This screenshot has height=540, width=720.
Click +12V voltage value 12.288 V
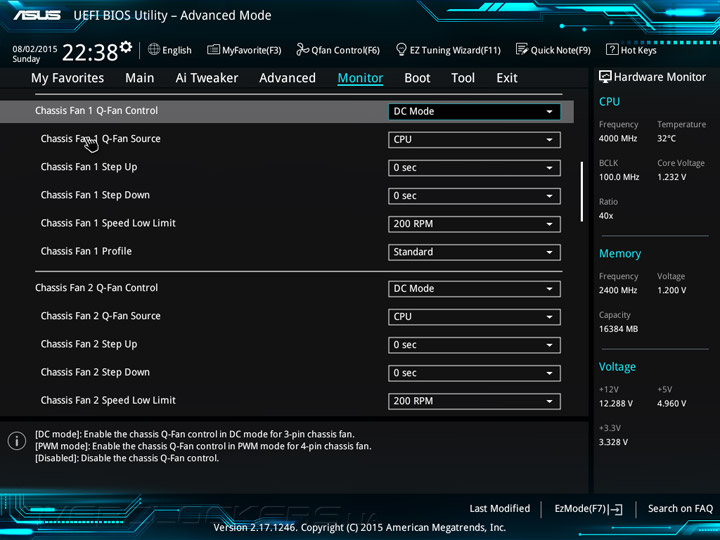616,403
